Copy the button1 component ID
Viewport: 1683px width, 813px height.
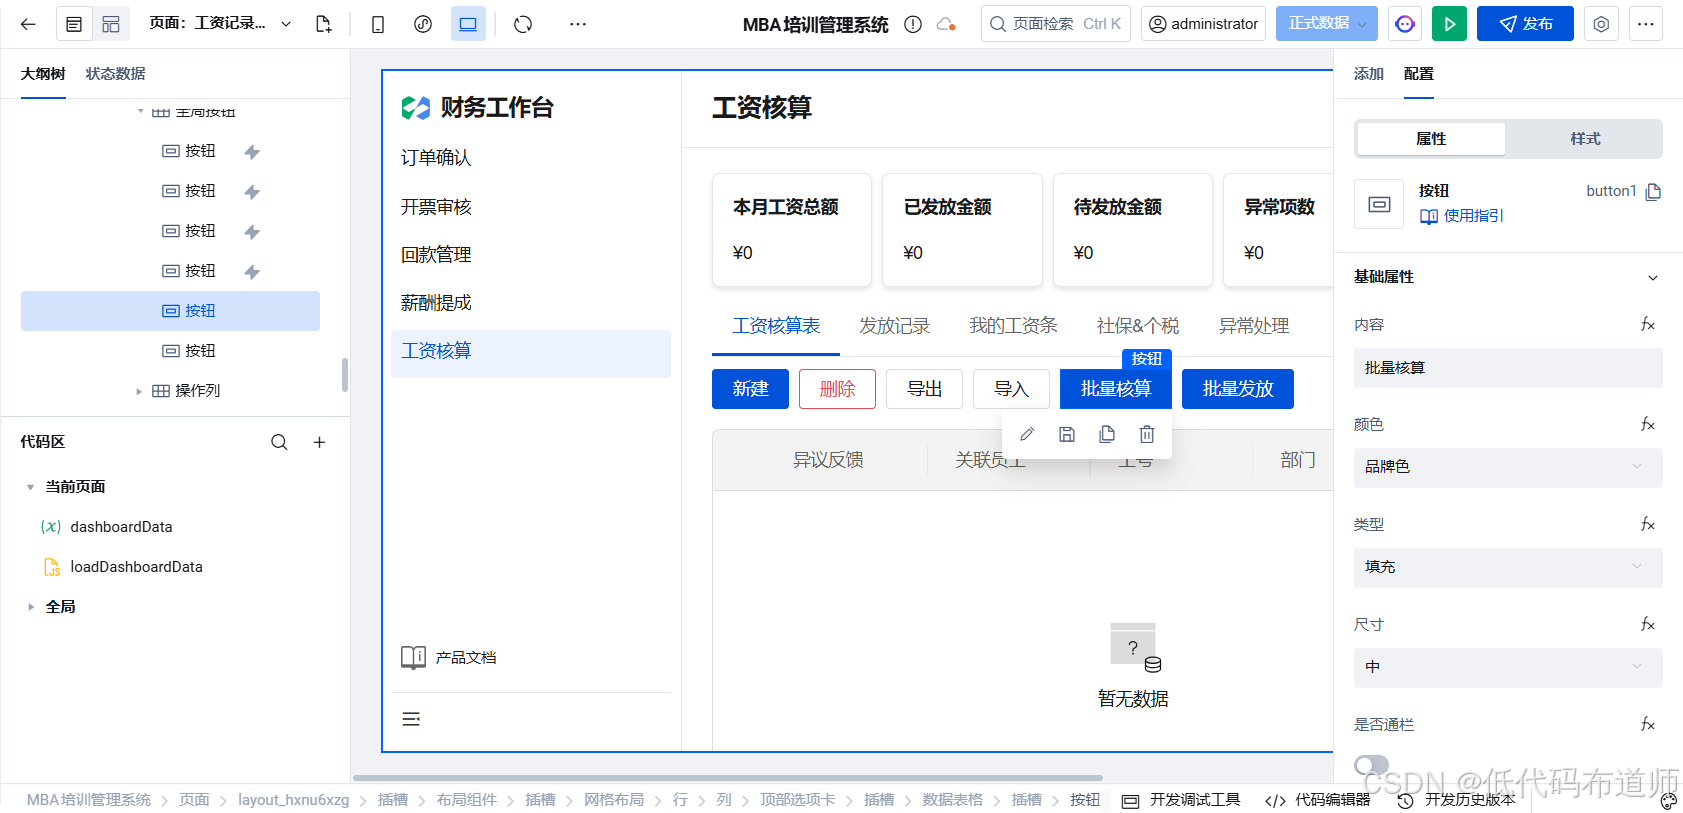(1653, 191)
